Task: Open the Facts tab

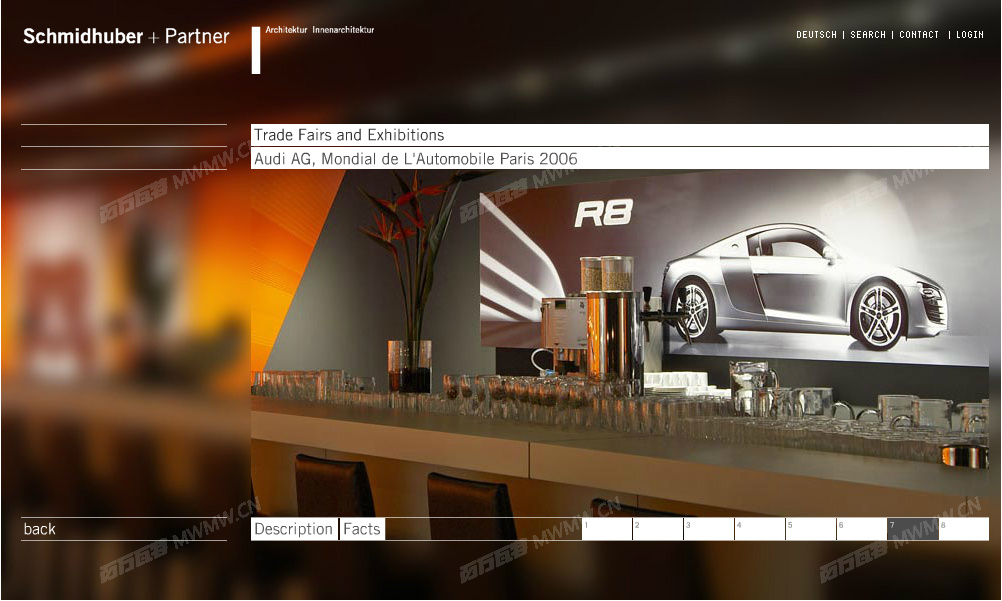Action: [x=362, y=529]
